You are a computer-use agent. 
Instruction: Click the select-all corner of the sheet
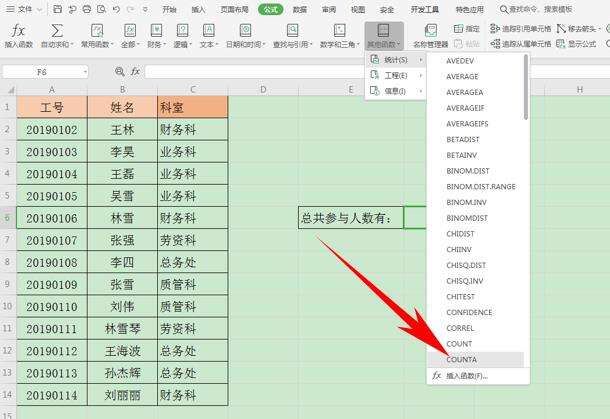tap(11, 91)
